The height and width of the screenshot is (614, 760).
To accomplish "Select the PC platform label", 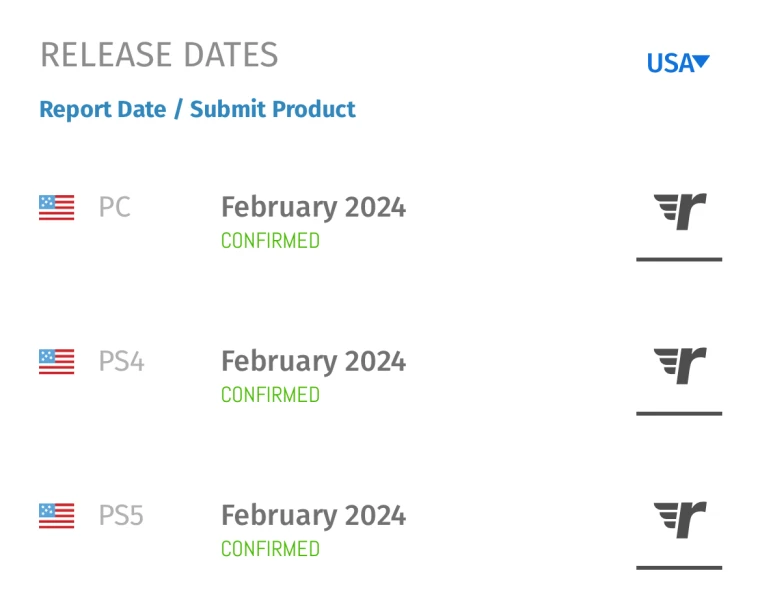I will pyautogui.click(x=114, y=207).
